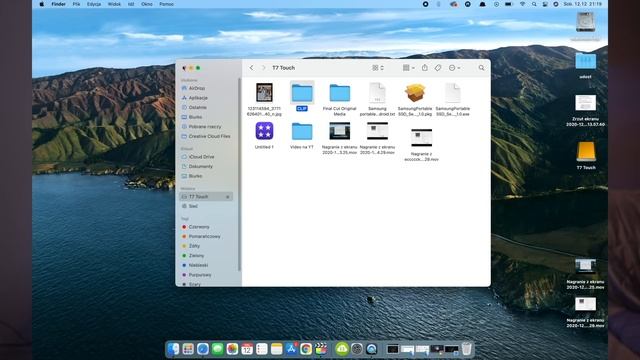
Task: Open the group-by dropdown in toolbar
Action: coord(409,68)
